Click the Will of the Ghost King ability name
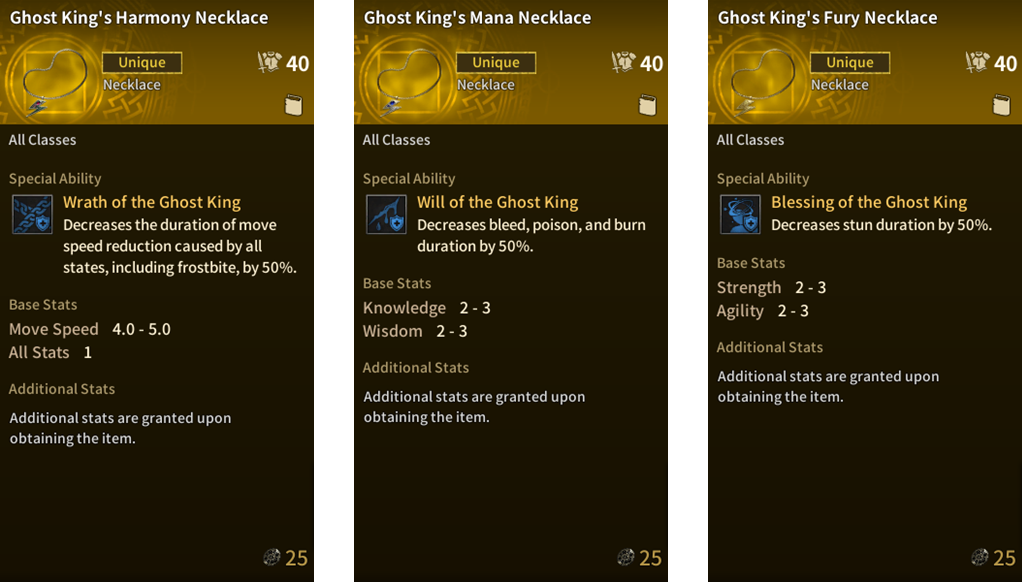Image resolution: width=1022 pixels, height=582 pixels. [x=497, y=202]
